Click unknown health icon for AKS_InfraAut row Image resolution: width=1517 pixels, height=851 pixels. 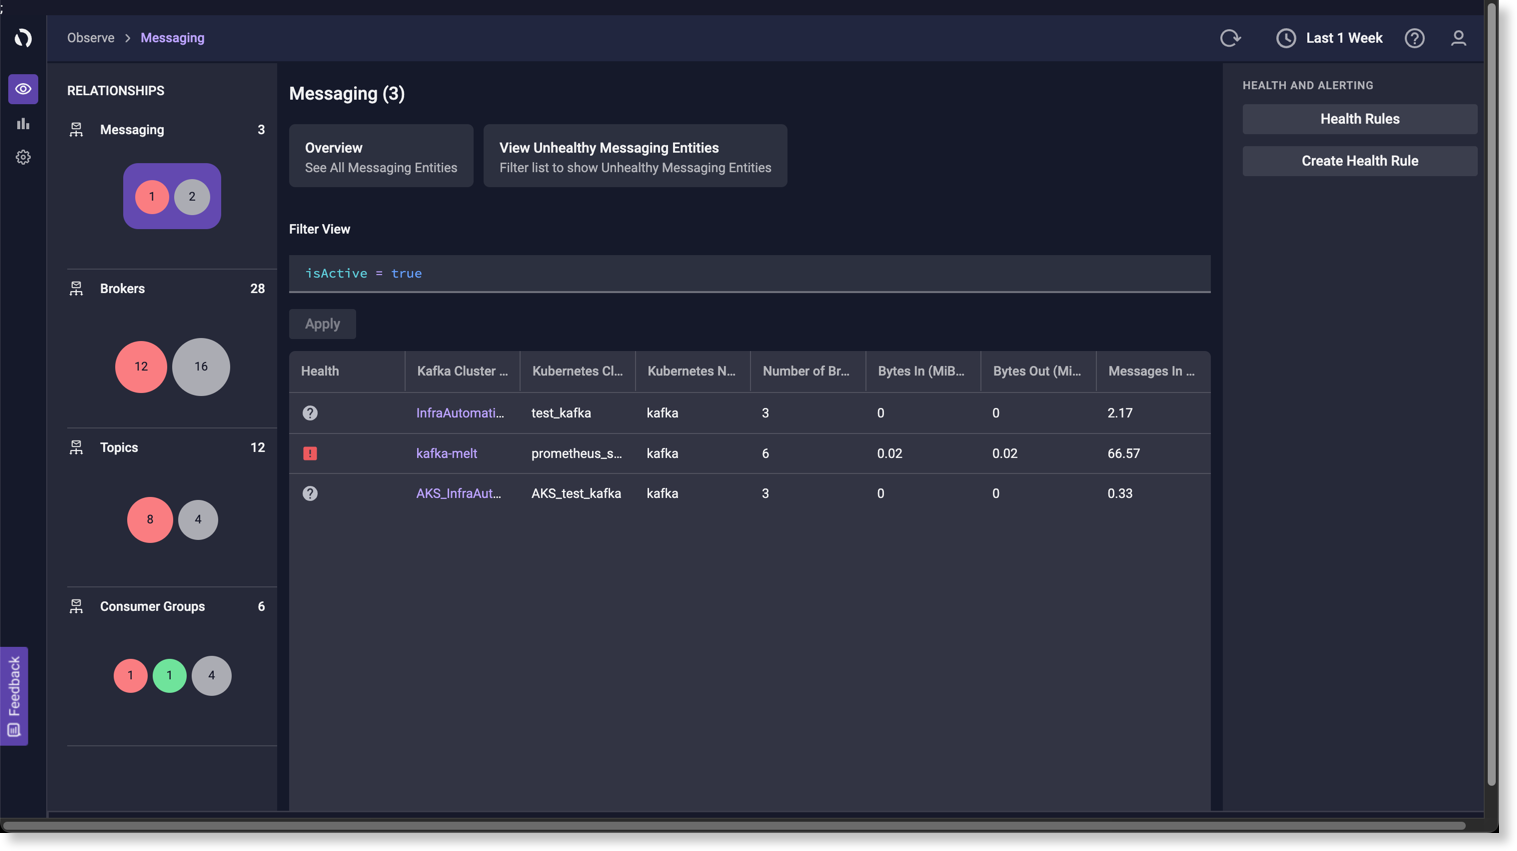click(x=310, y=493)
